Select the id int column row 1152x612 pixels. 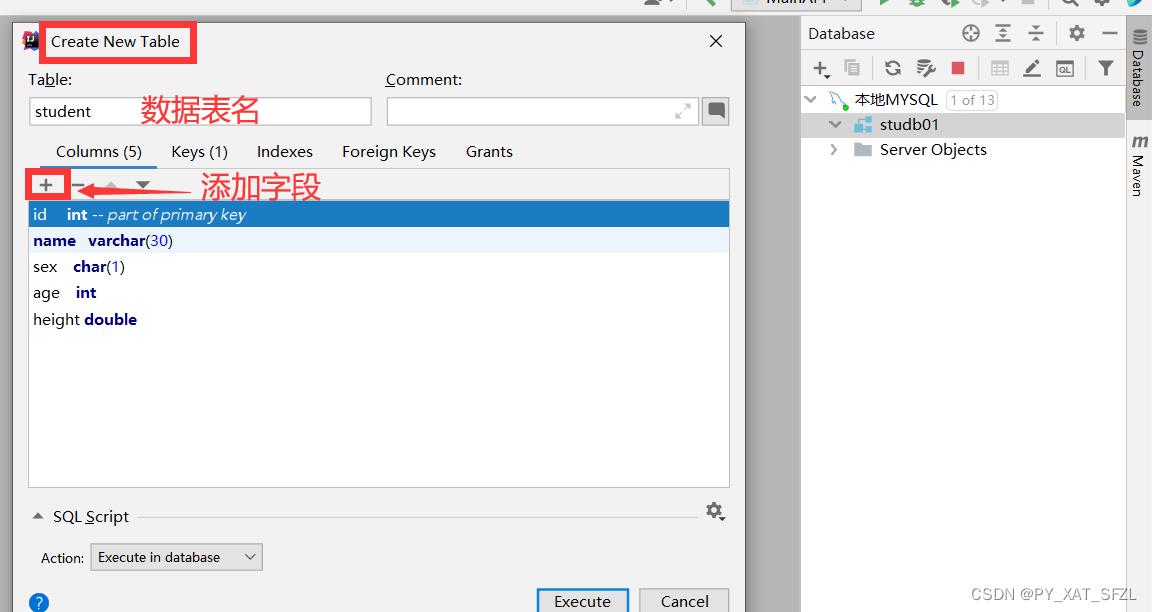coord(379,215)
